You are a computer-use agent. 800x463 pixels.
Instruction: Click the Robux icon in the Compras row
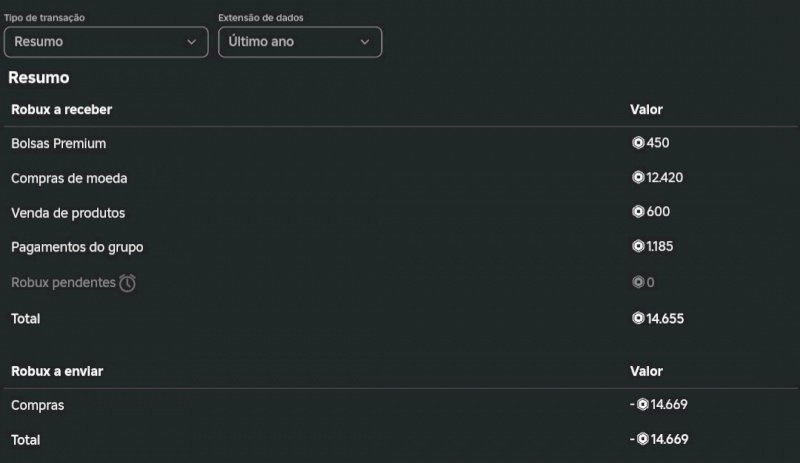pos(642,405)
